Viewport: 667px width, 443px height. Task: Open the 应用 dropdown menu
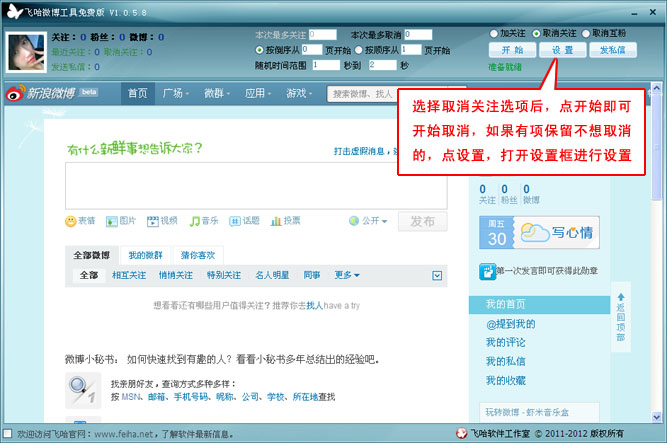coord(258,93)
